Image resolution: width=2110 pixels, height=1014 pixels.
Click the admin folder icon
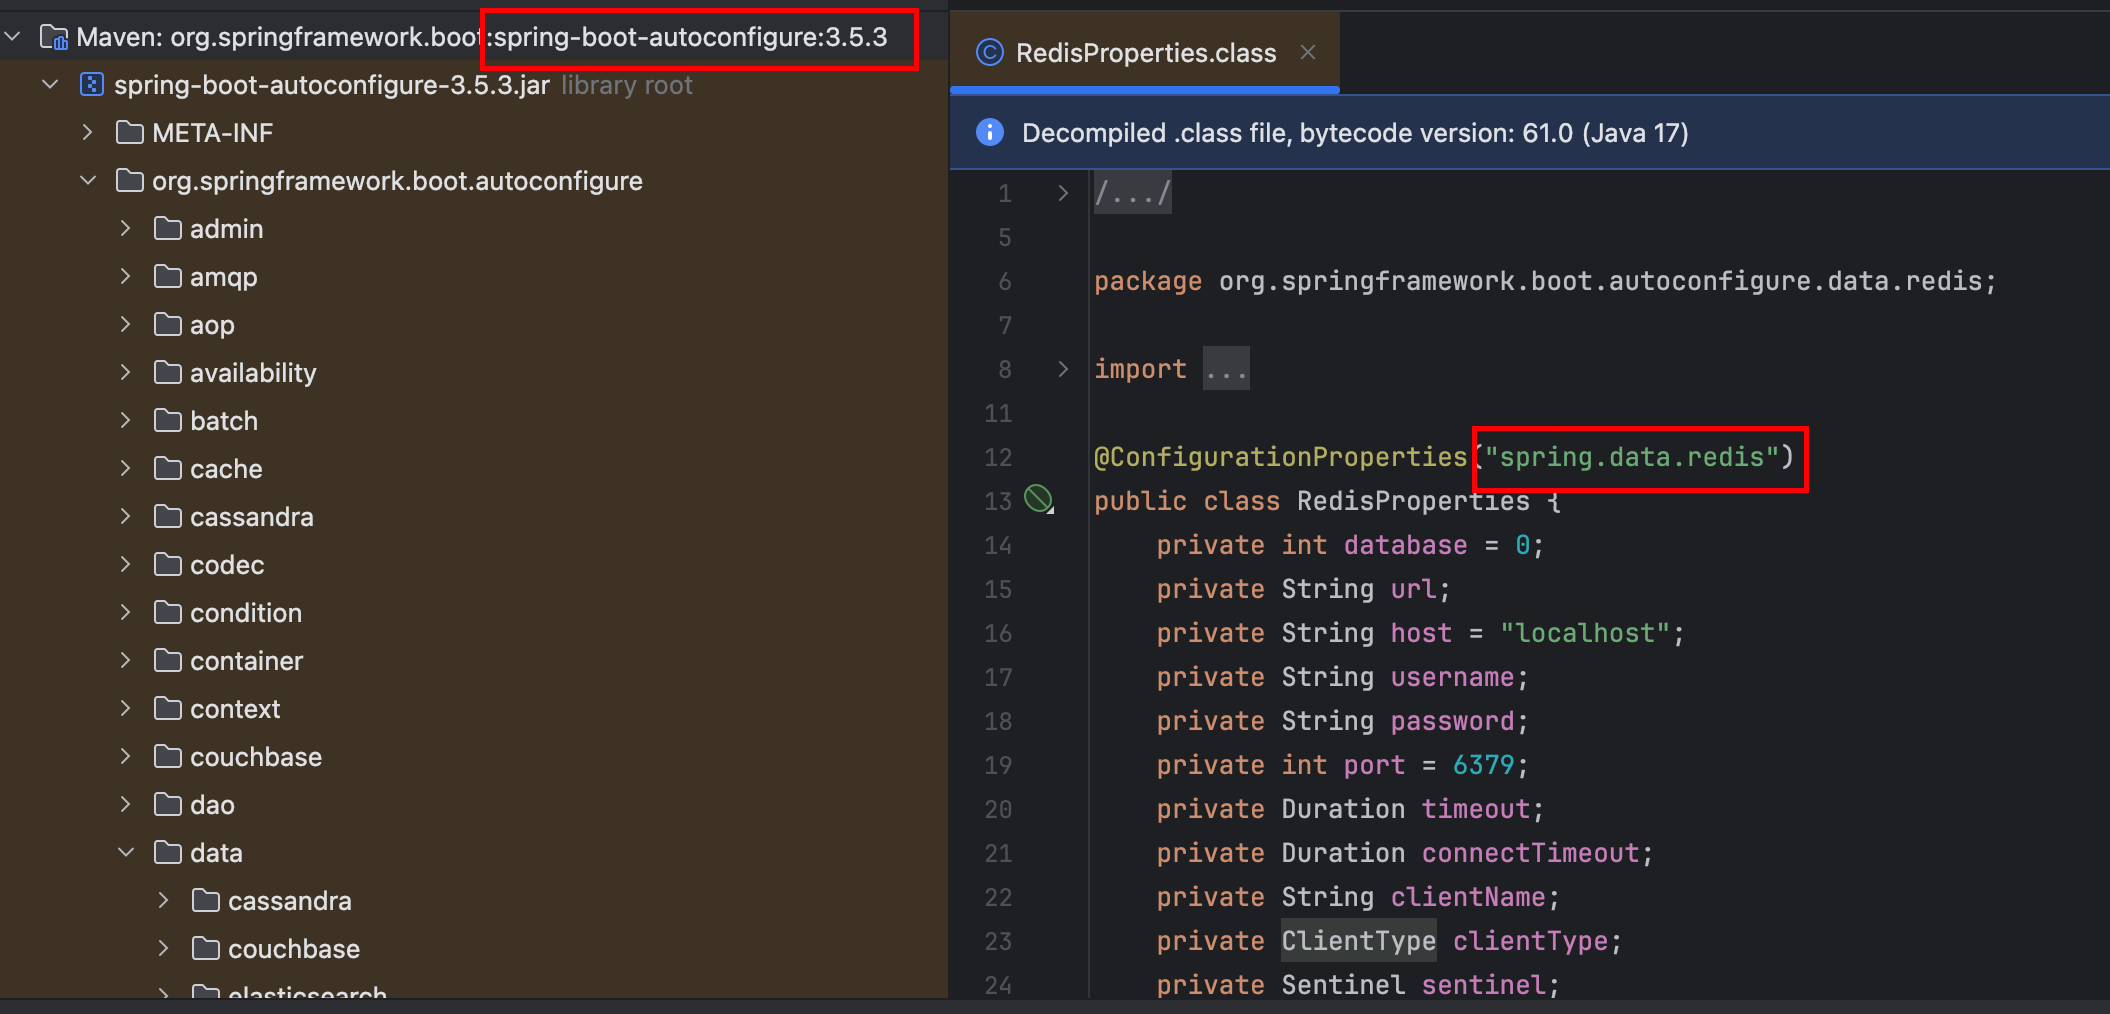pyautogui.click(x=167, y=228)
